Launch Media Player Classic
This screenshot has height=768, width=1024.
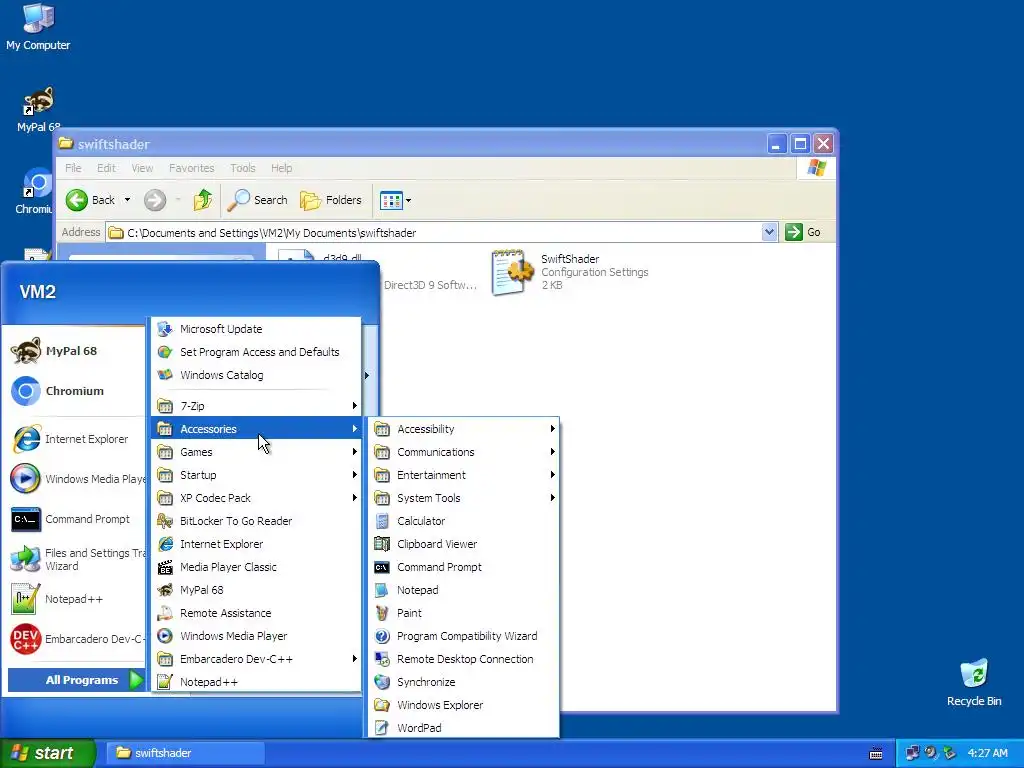click(256, 567)
